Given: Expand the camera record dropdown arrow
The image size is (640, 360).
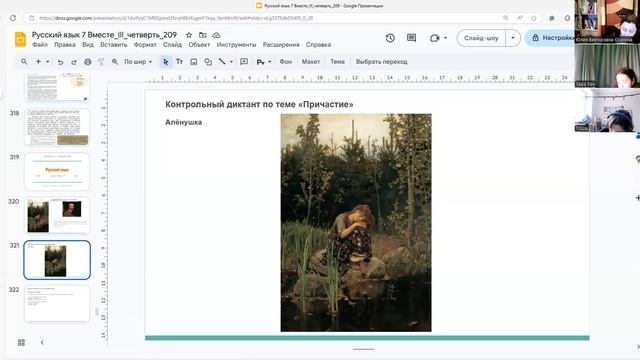Looking at the screenshot, I should [x=445, y=38].
